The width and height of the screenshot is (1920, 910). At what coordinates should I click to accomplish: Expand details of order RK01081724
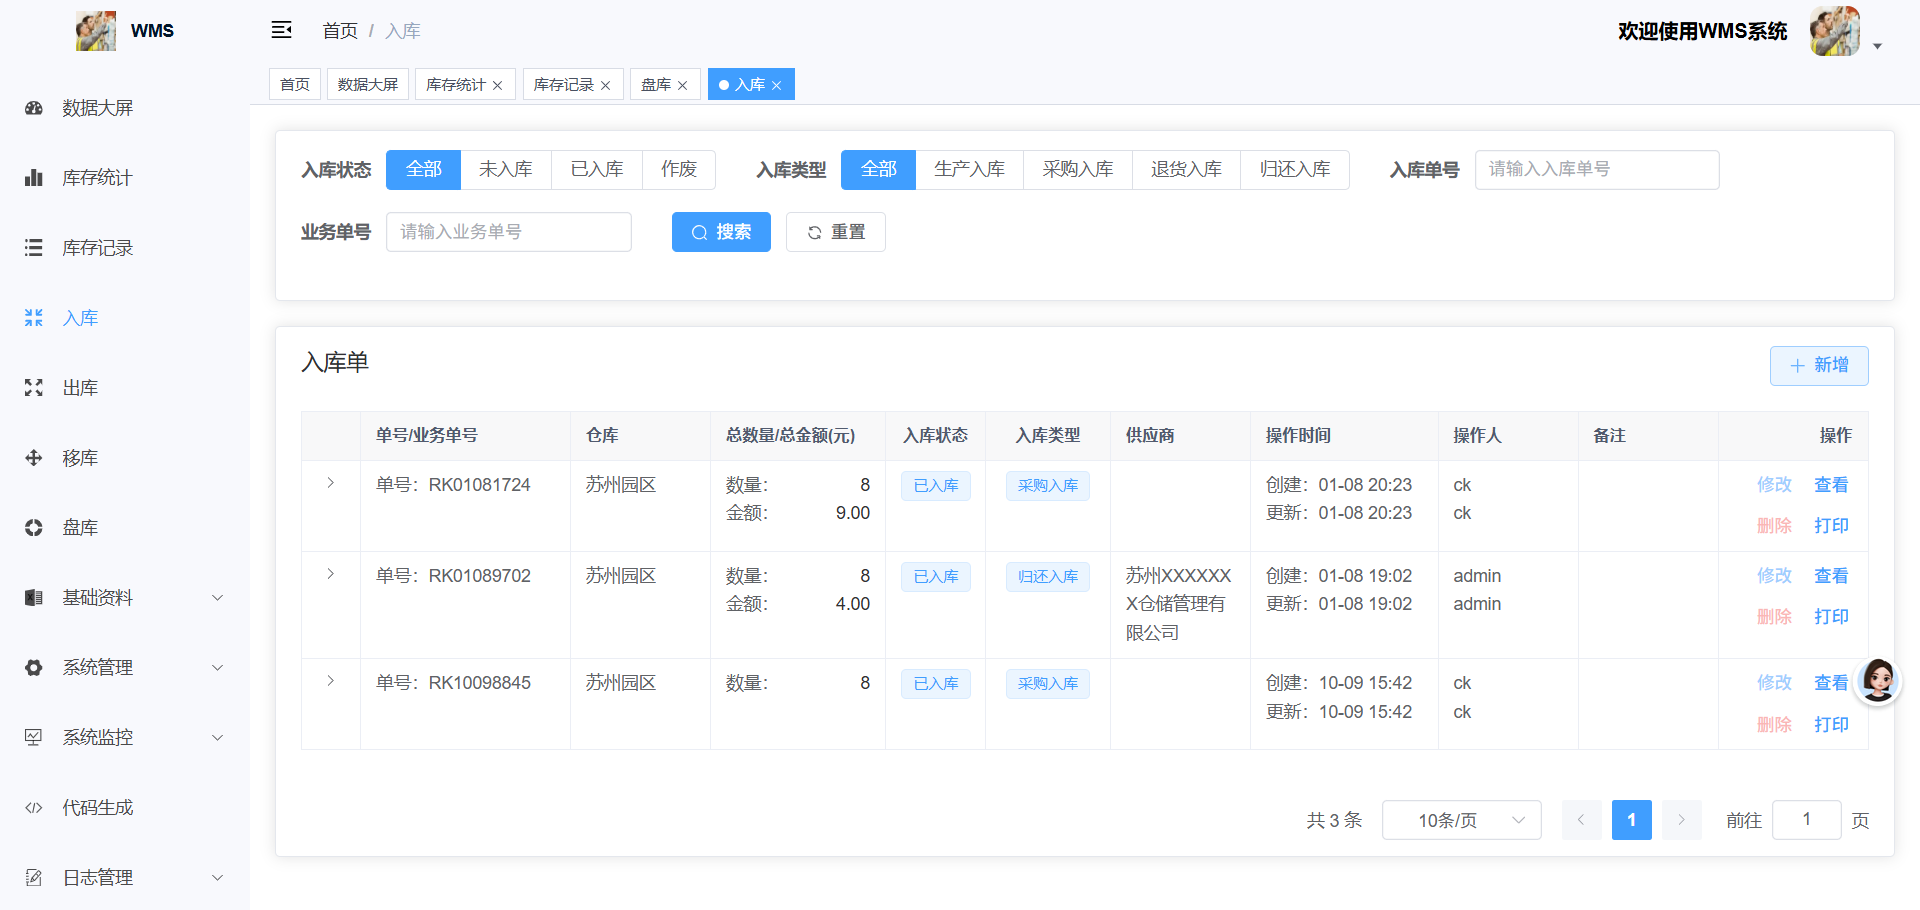tap(330, 483)
